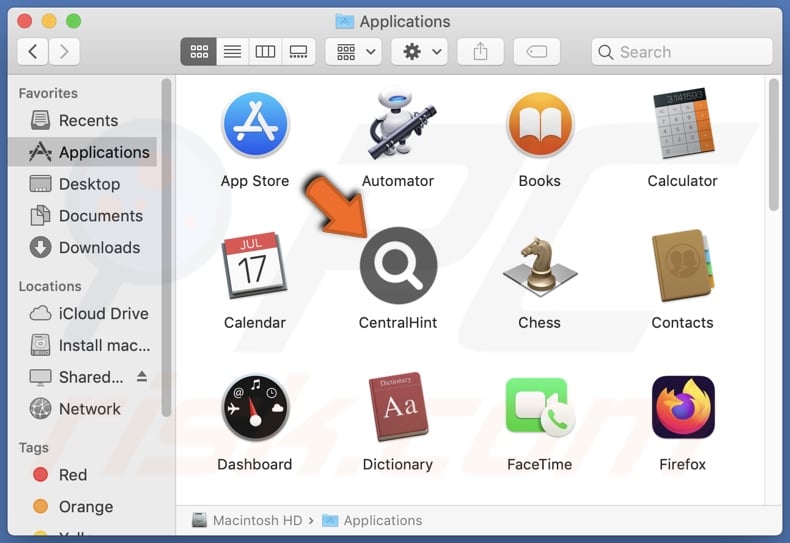Select Applications in the sidebar

point(83,152)
